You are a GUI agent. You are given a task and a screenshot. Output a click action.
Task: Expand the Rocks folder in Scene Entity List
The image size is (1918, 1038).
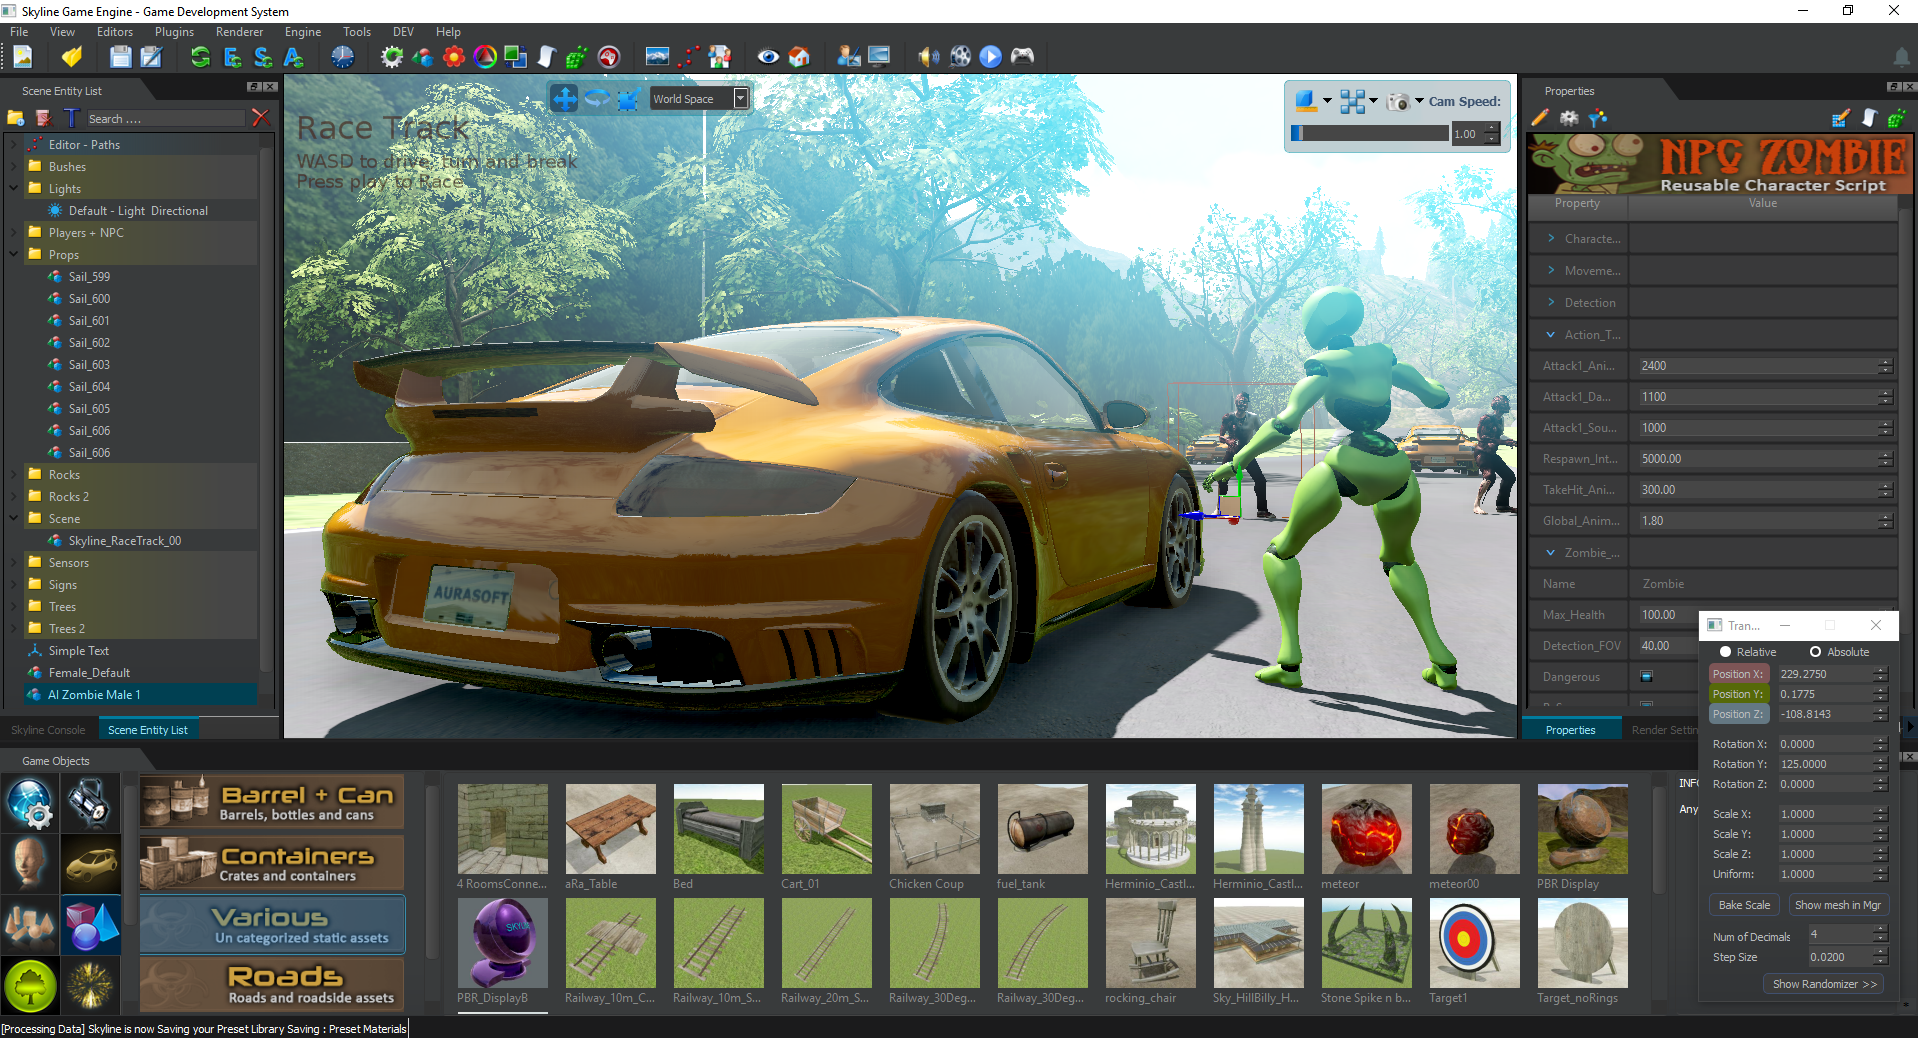click(14, 474)
